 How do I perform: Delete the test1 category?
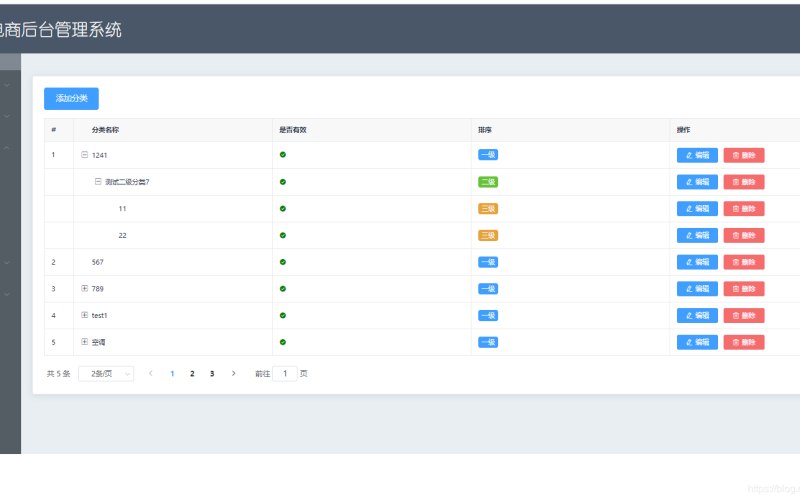point(744,315)
